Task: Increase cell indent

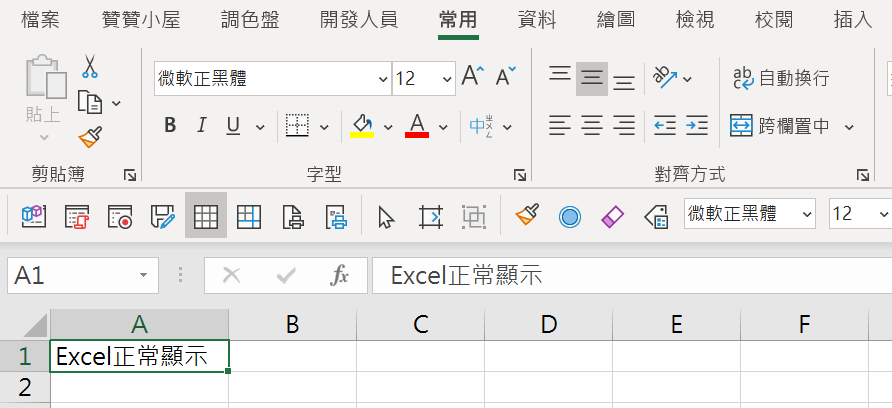Action: point(696,125)
